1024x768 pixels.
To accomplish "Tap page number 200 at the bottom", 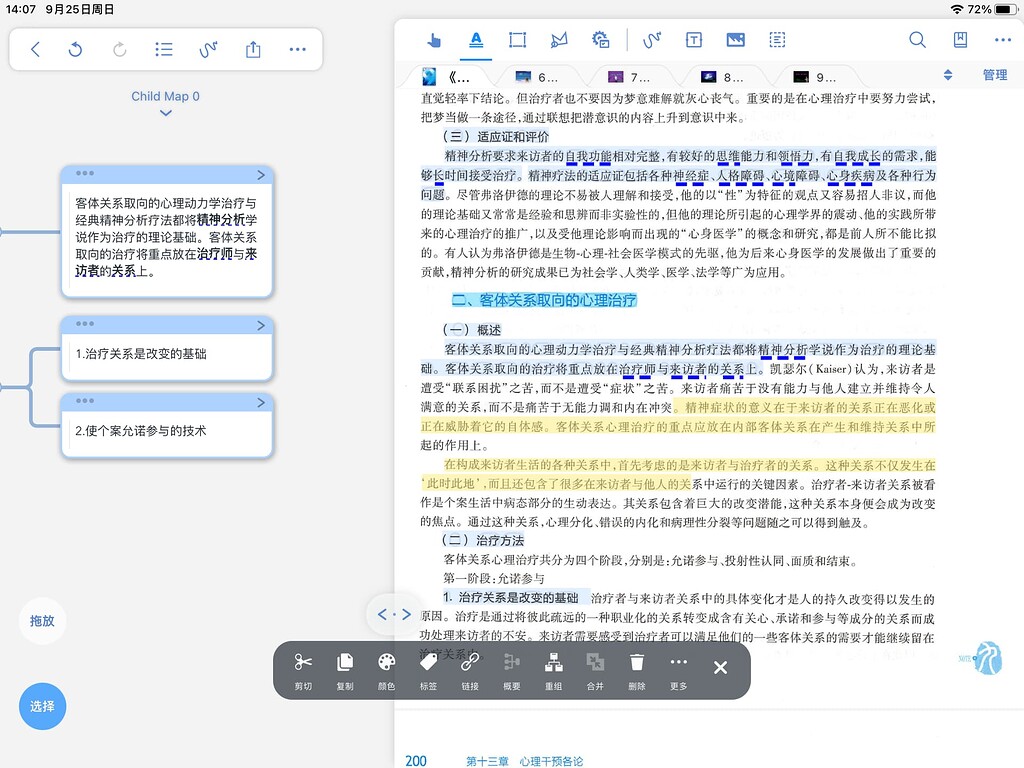I will (416, 760).
